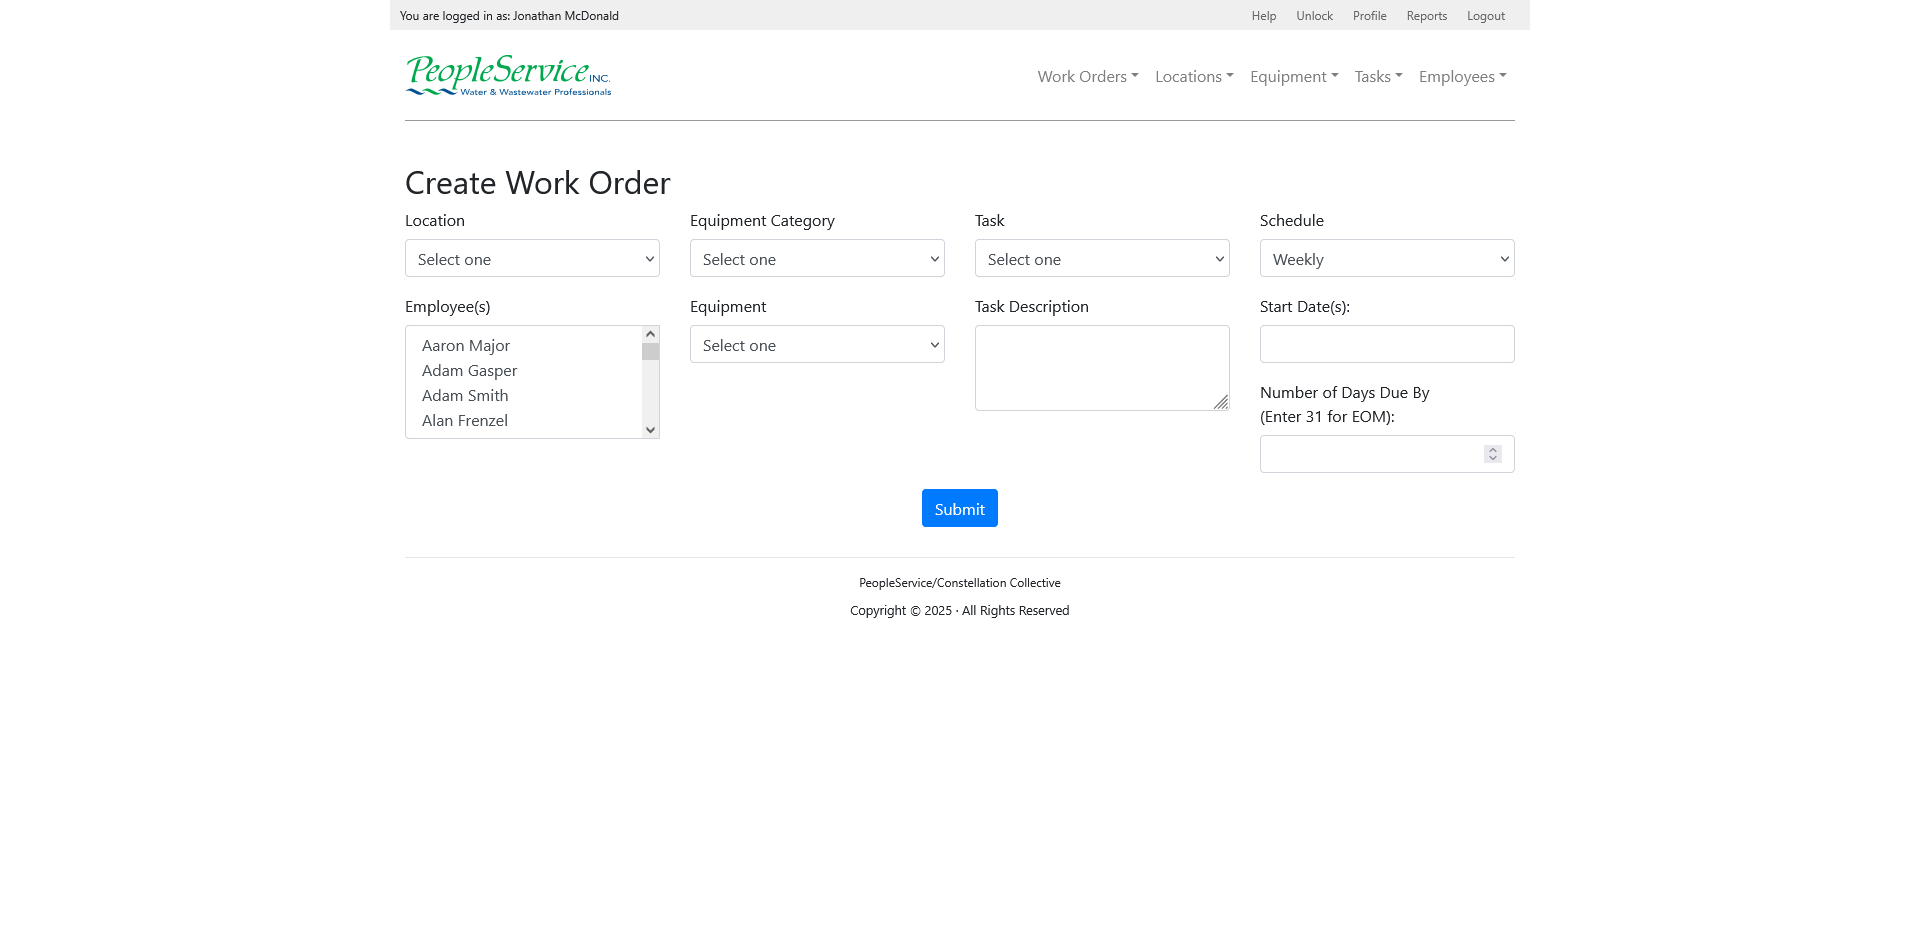Expand the Equipment Category dropdown
Image resolution: width=1920 pixels, height=929 pixels.
coord(817,259)
